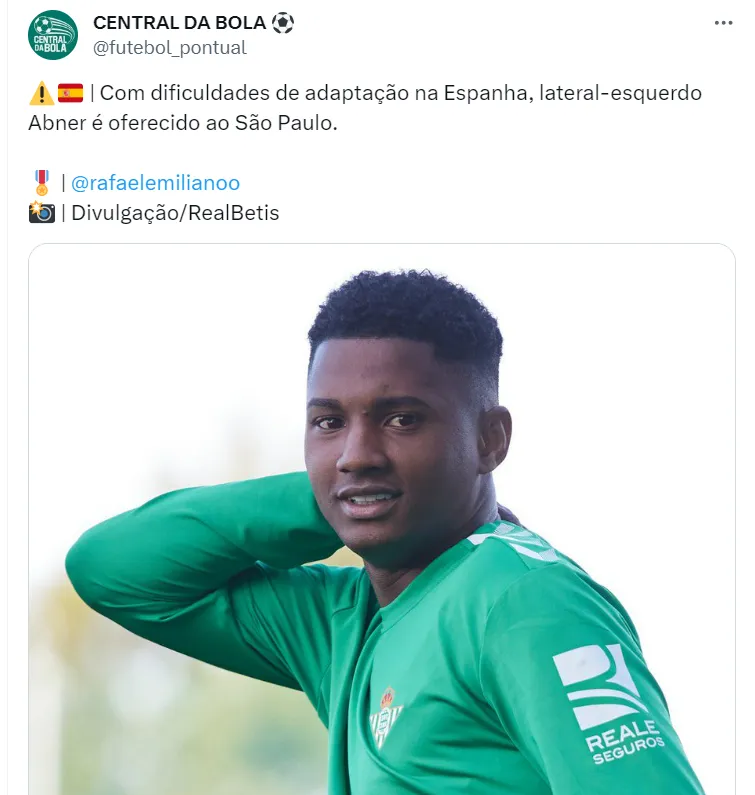This screenshot has height=795, width=755.
Task: Click the camera flash emoji
Action: (42, 212)
